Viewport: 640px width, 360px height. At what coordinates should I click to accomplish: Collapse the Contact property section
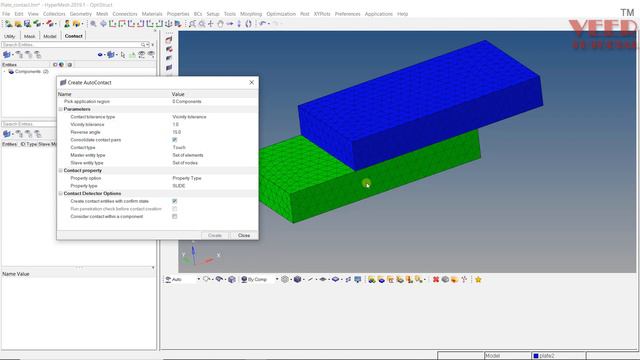[x=60, y=170]
